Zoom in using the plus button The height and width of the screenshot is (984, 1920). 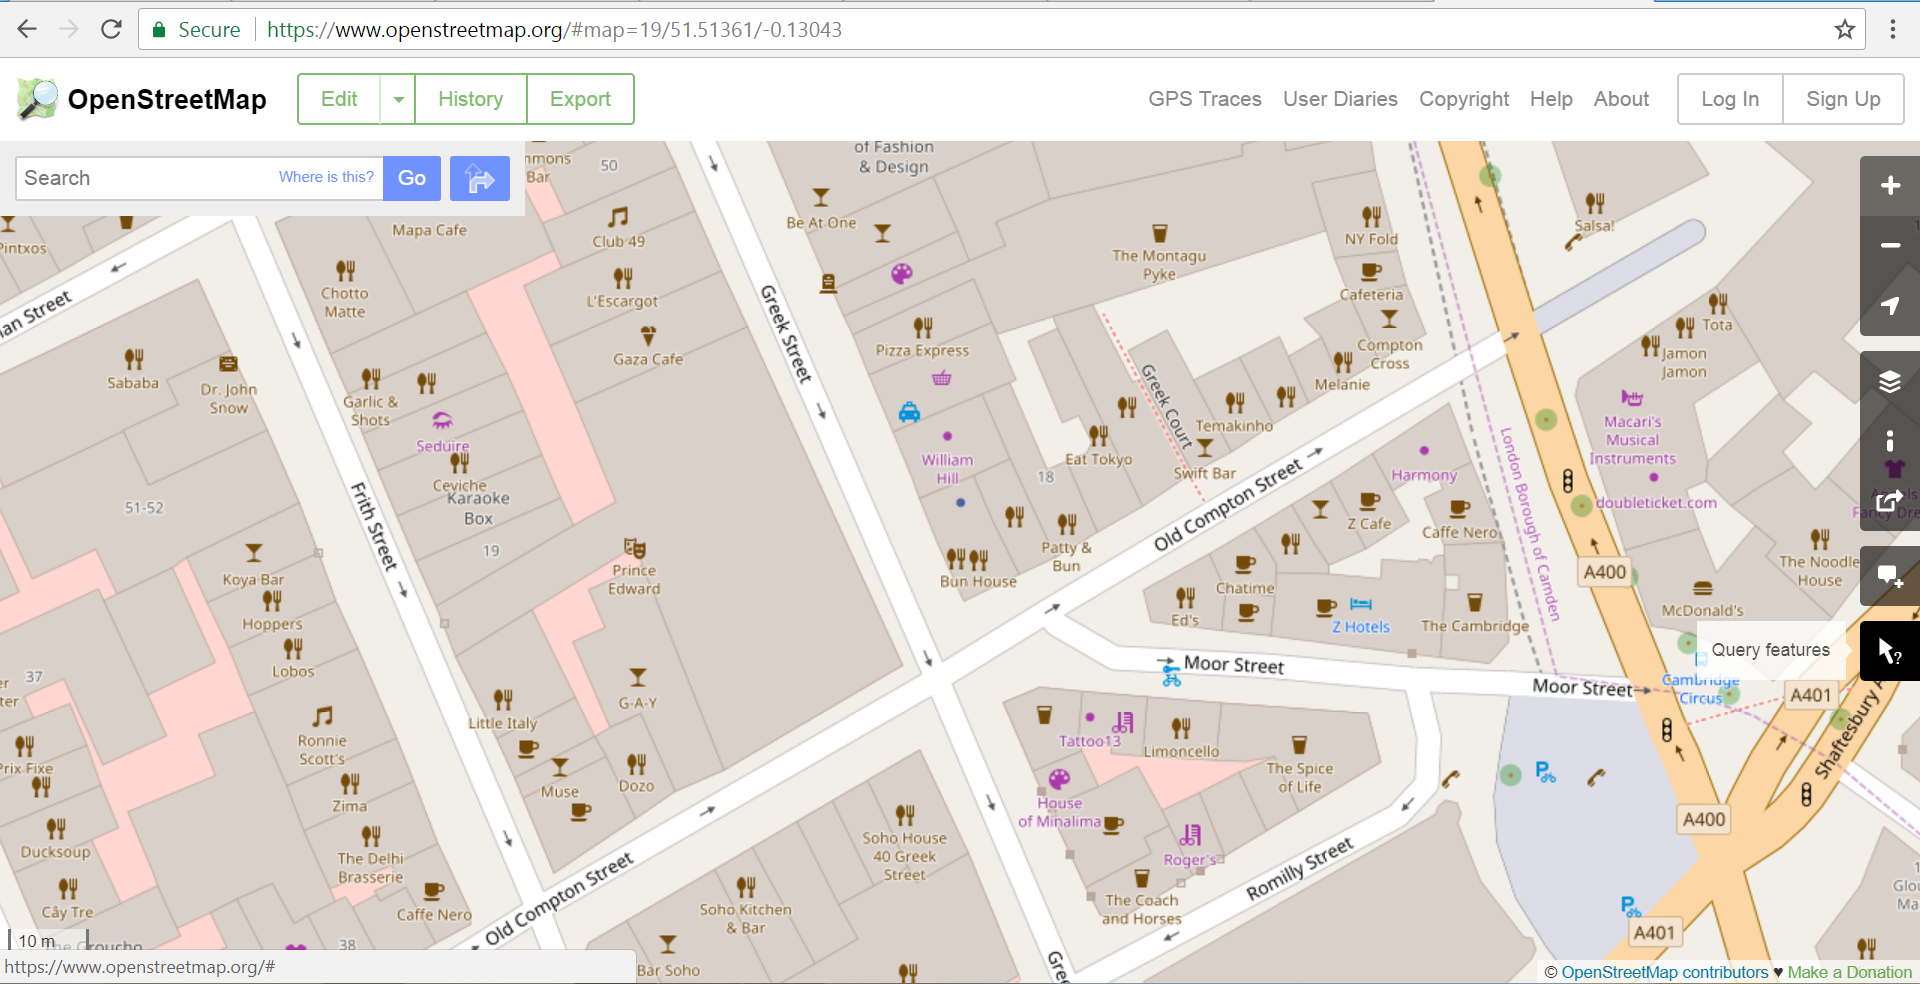tap(1889, 186)
